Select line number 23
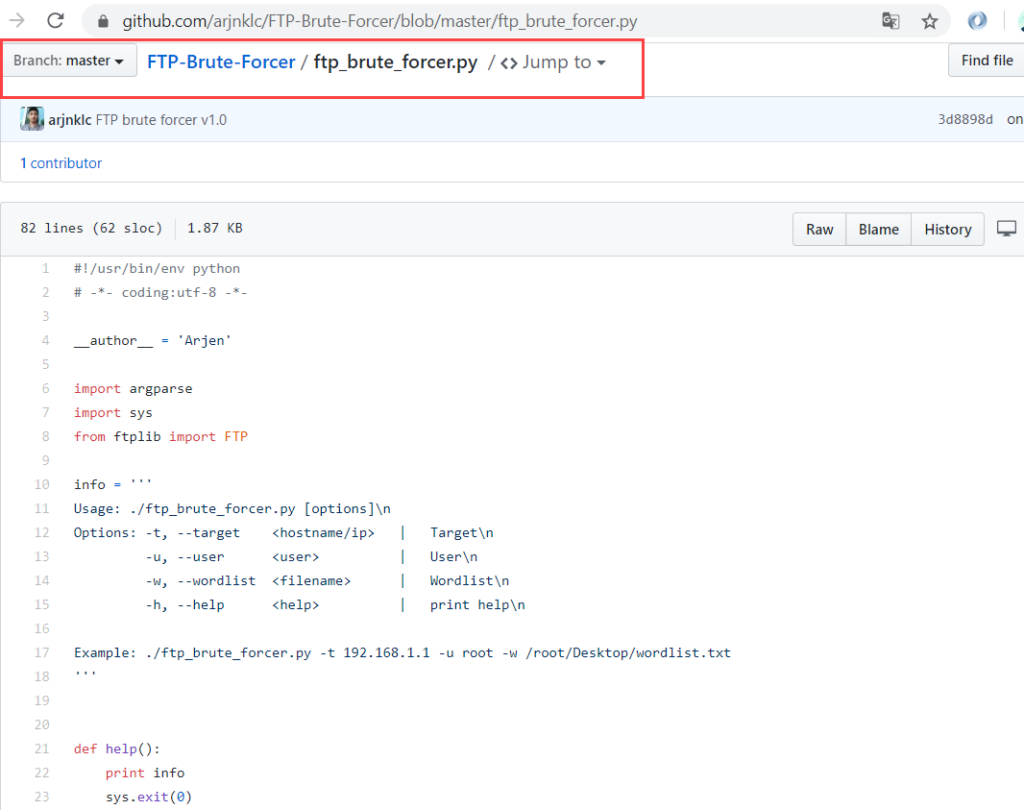The height and width of the screenshot is (810, 1024). pos(42,797)
